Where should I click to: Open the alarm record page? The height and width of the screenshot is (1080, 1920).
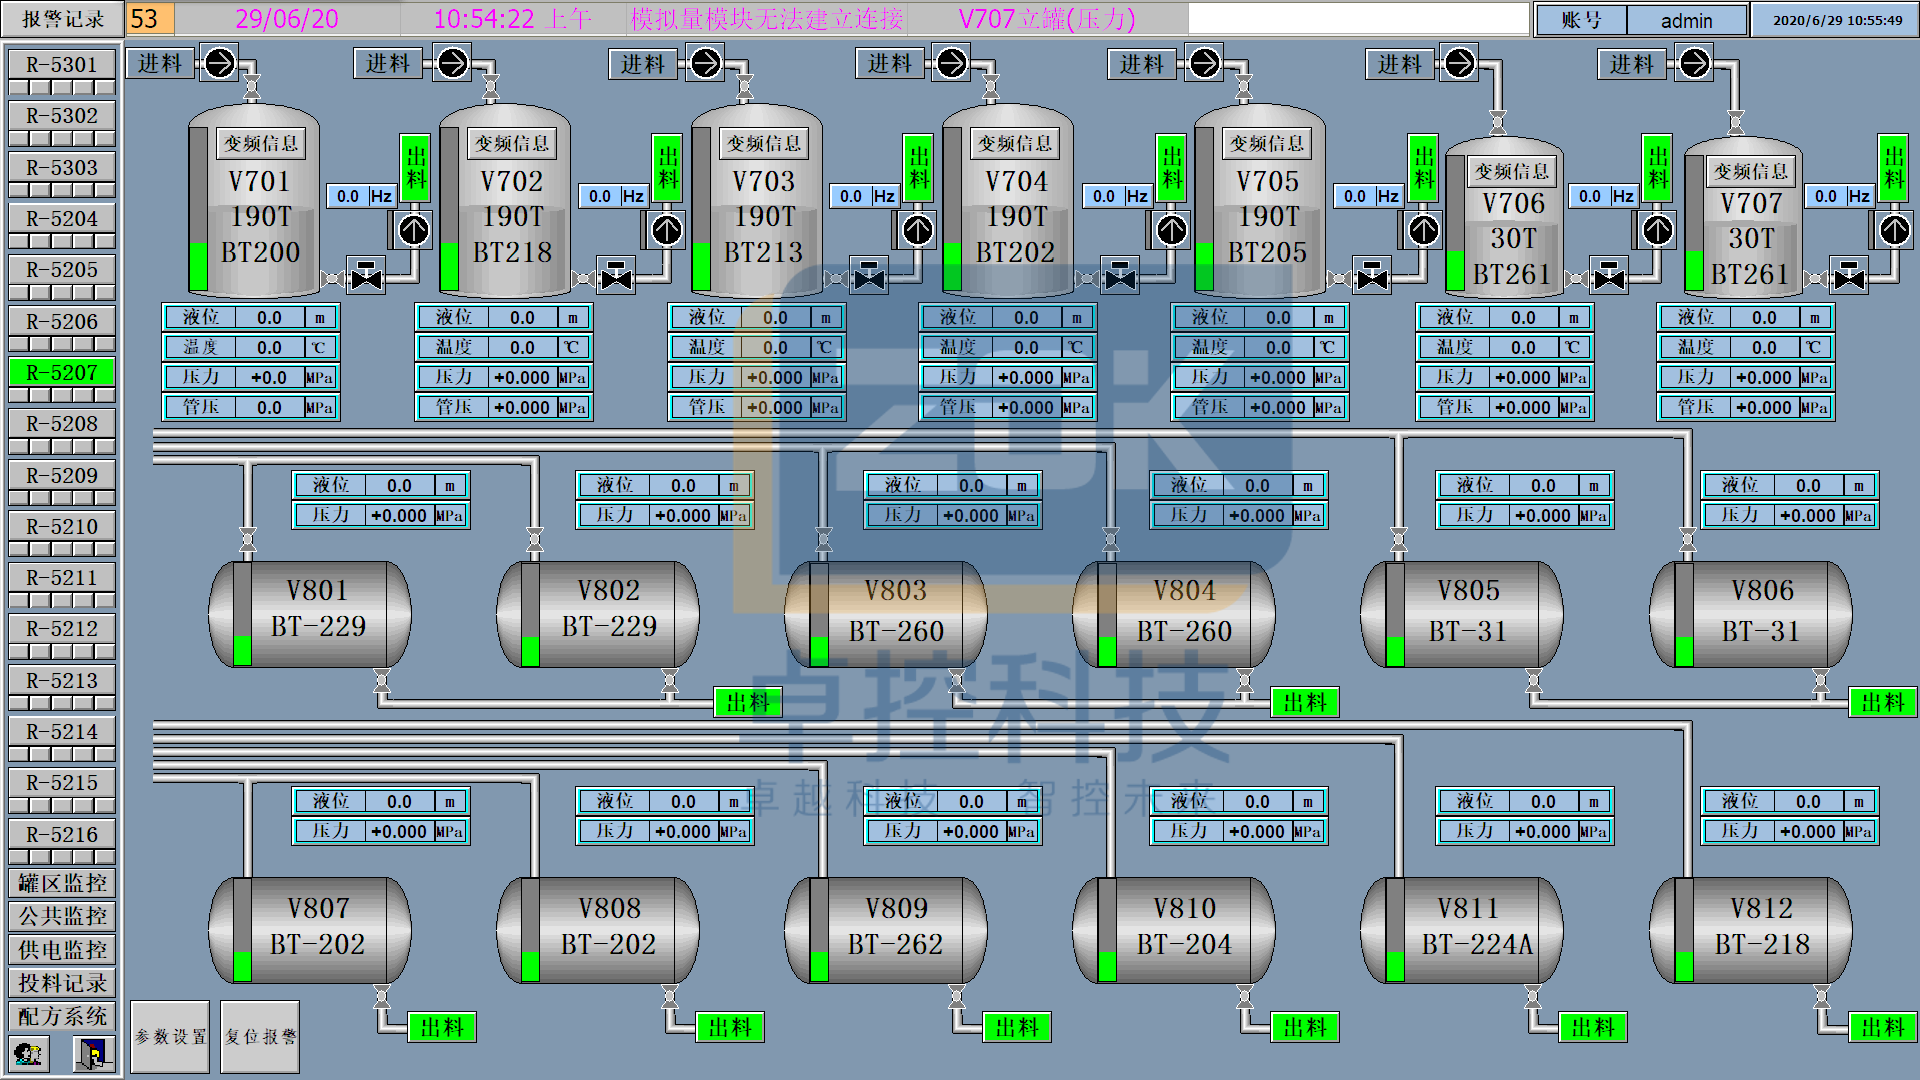tap(63, 19)
